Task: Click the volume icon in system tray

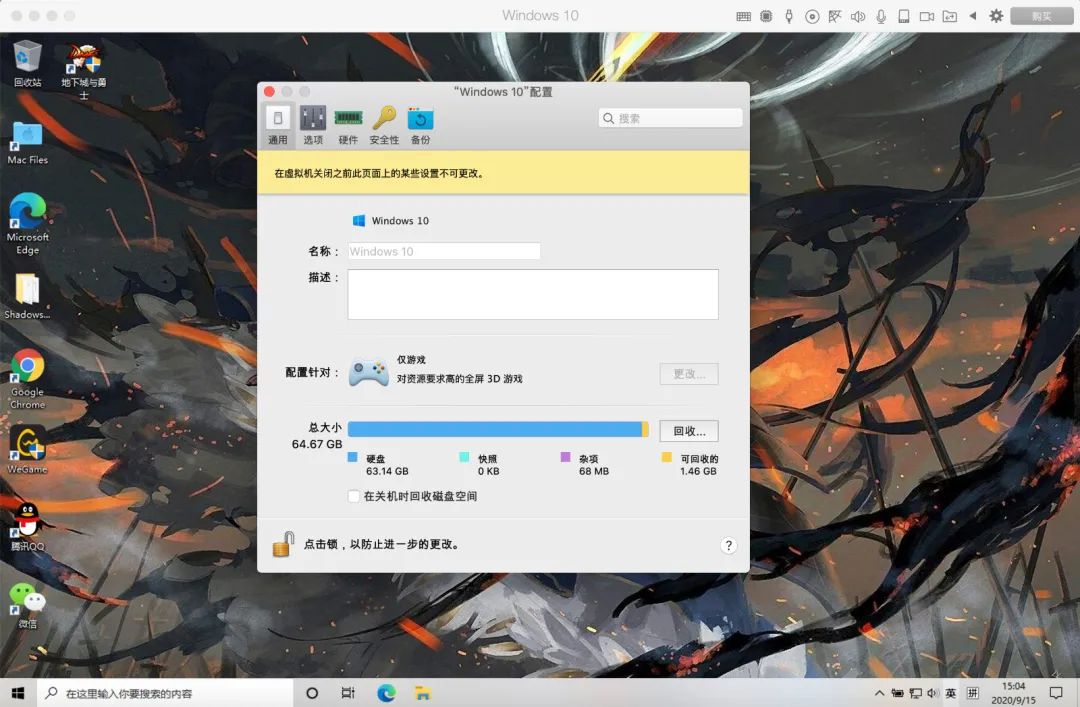Action: [x=933, y=693]
